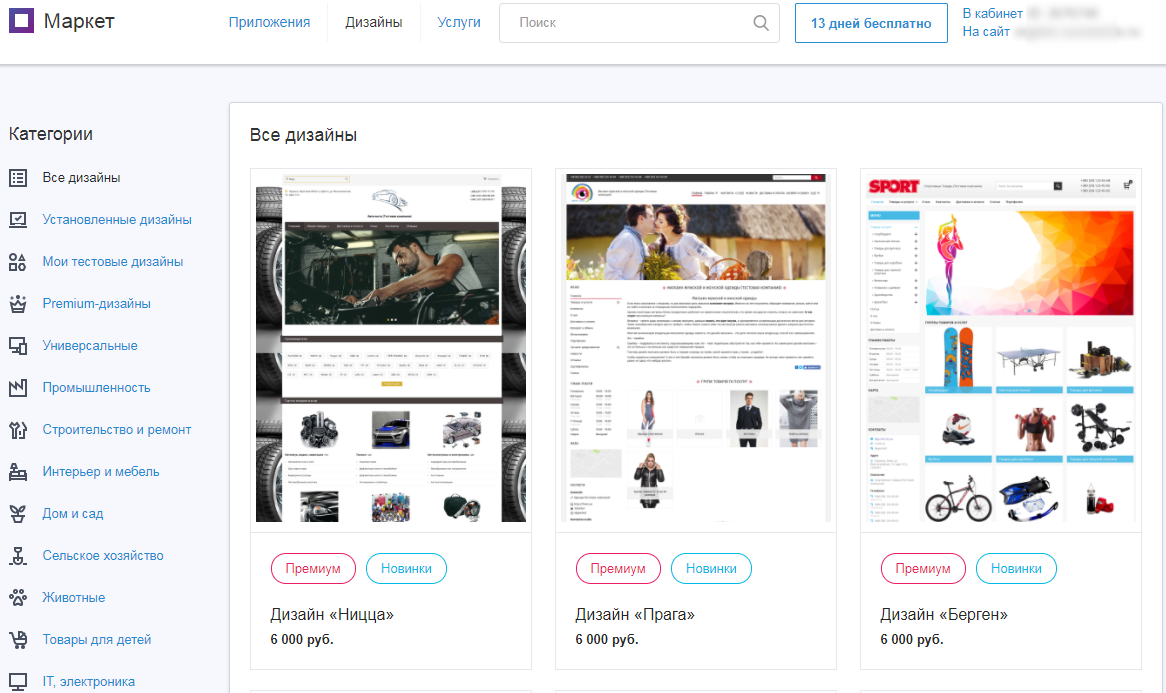1166x693 pixels.
Task: Click the Промышленность factory icon
Action: pos(18,388)
